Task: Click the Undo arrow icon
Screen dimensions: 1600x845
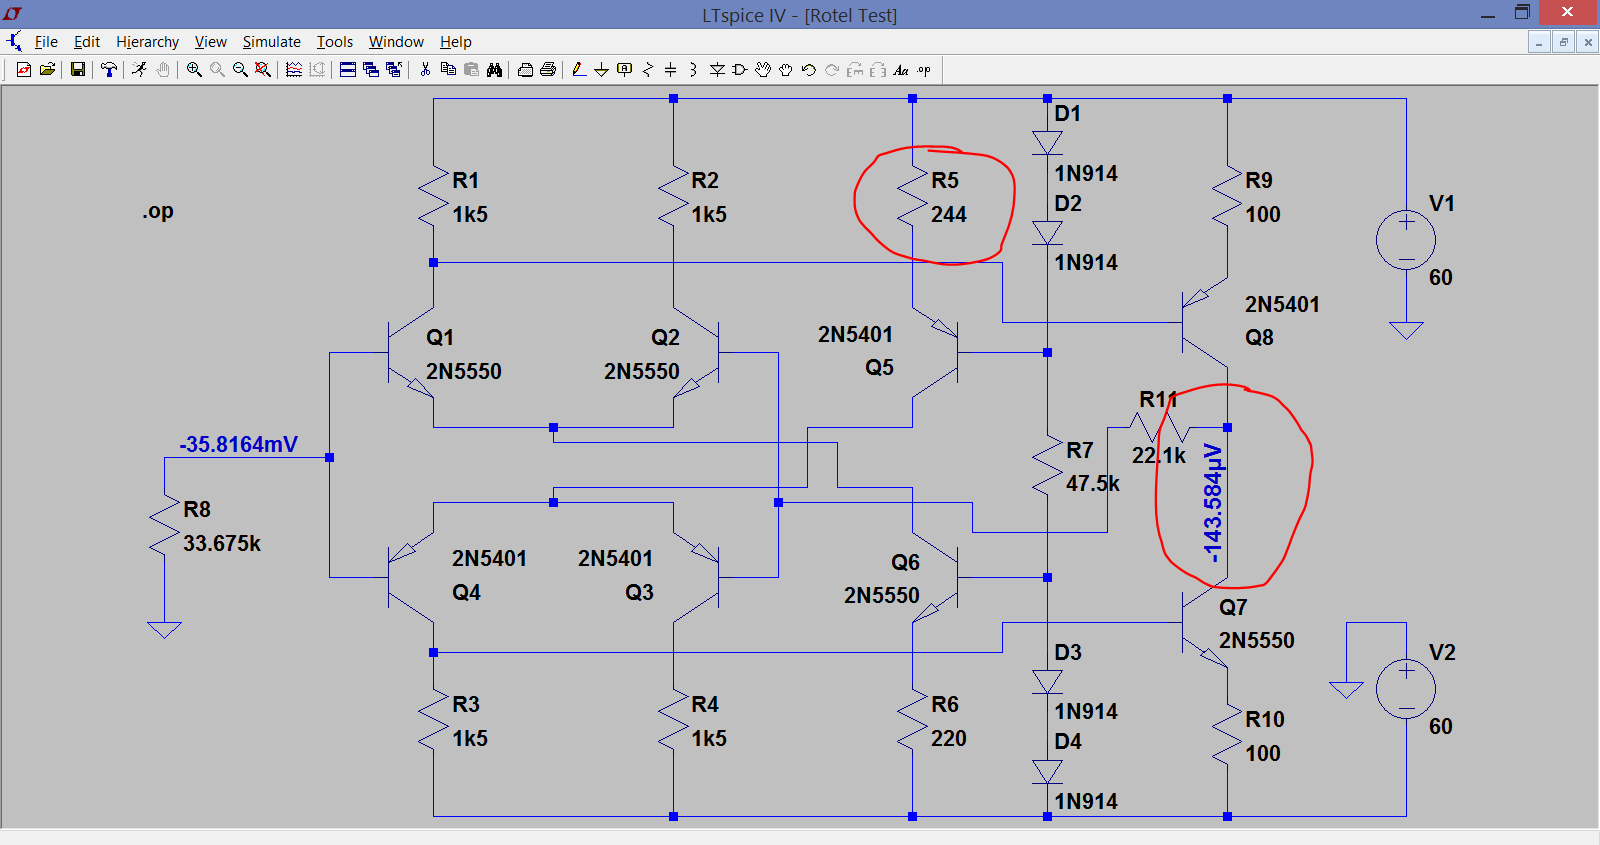Action: (809, 70)
